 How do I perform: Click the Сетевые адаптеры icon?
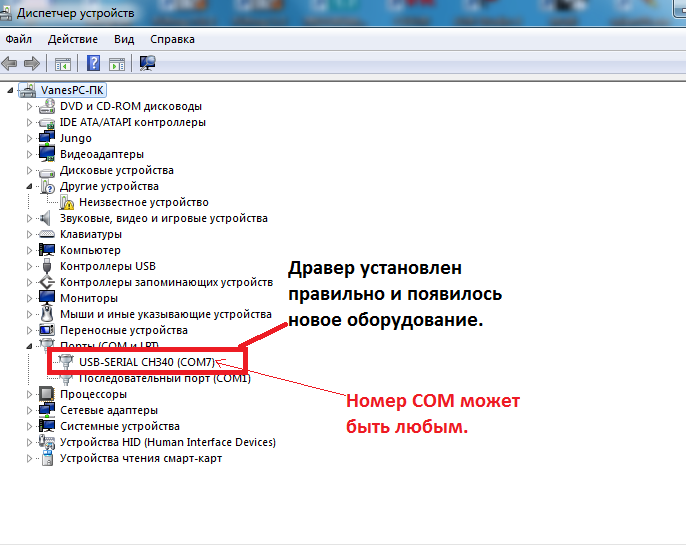[x=47, y=410]
